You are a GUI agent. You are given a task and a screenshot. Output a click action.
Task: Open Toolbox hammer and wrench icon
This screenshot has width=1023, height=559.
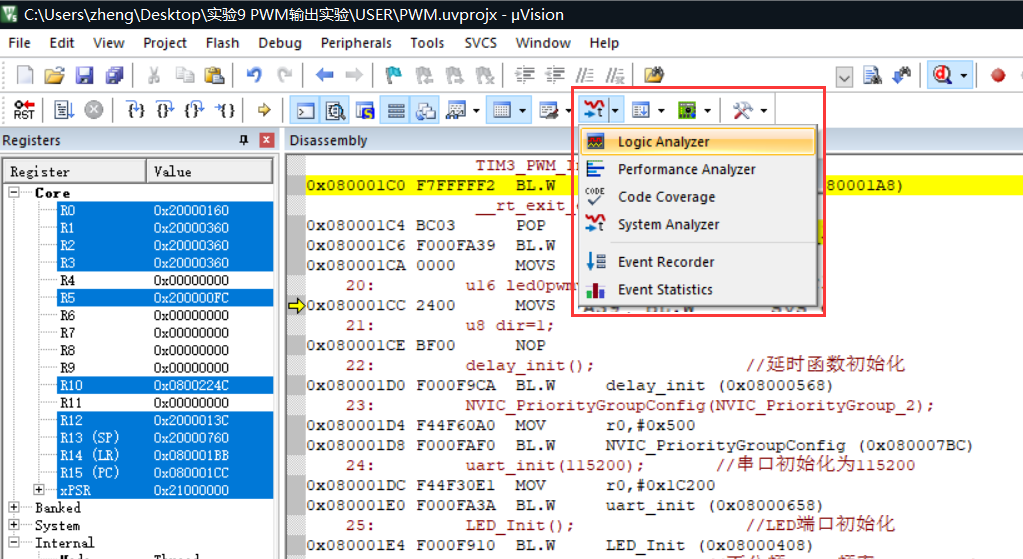coord(742,110)
